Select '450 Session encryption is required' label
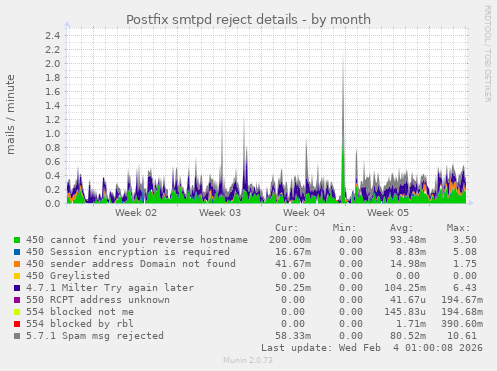This screenshot has width=497, height=371. [128, 252]
